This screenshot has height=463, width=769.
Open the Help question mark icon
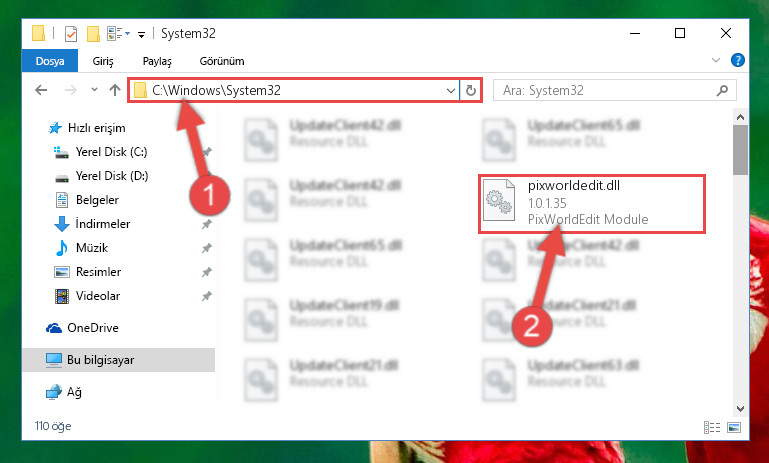pyautogui.click(x=737, y=60)
